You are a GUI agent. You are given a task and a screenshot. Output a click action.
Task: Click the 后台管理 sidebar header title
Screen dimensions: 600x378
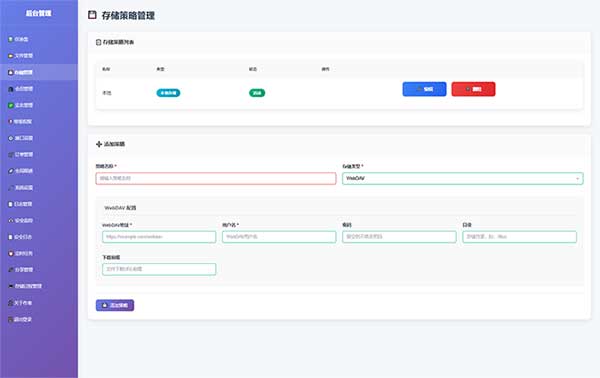coord(39,13)
